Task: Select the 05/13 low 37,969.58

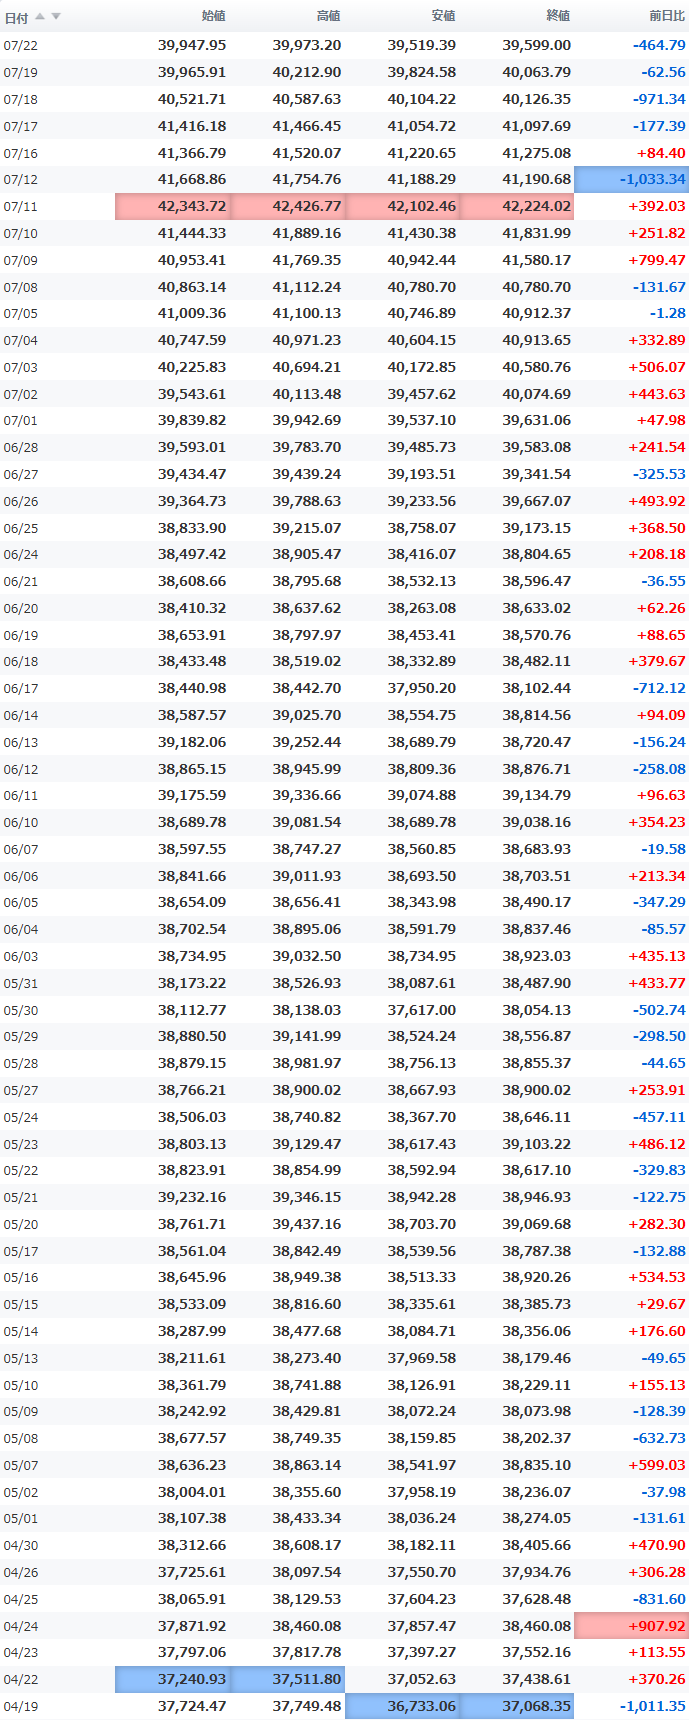Action: [x=422, y=1358]
